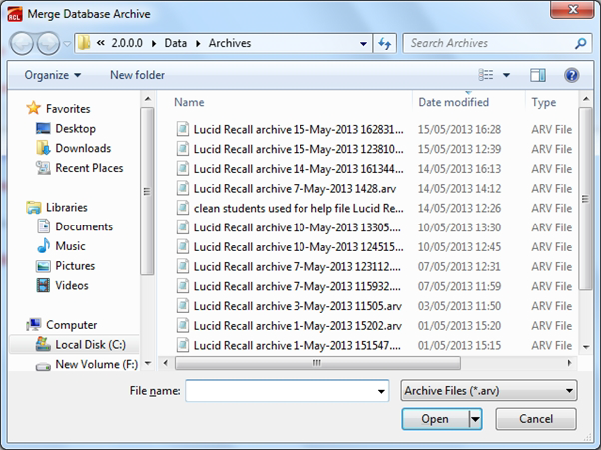Change view with the view icon
The height and width of the screenshot is (450, 601).
click(486, 75)
